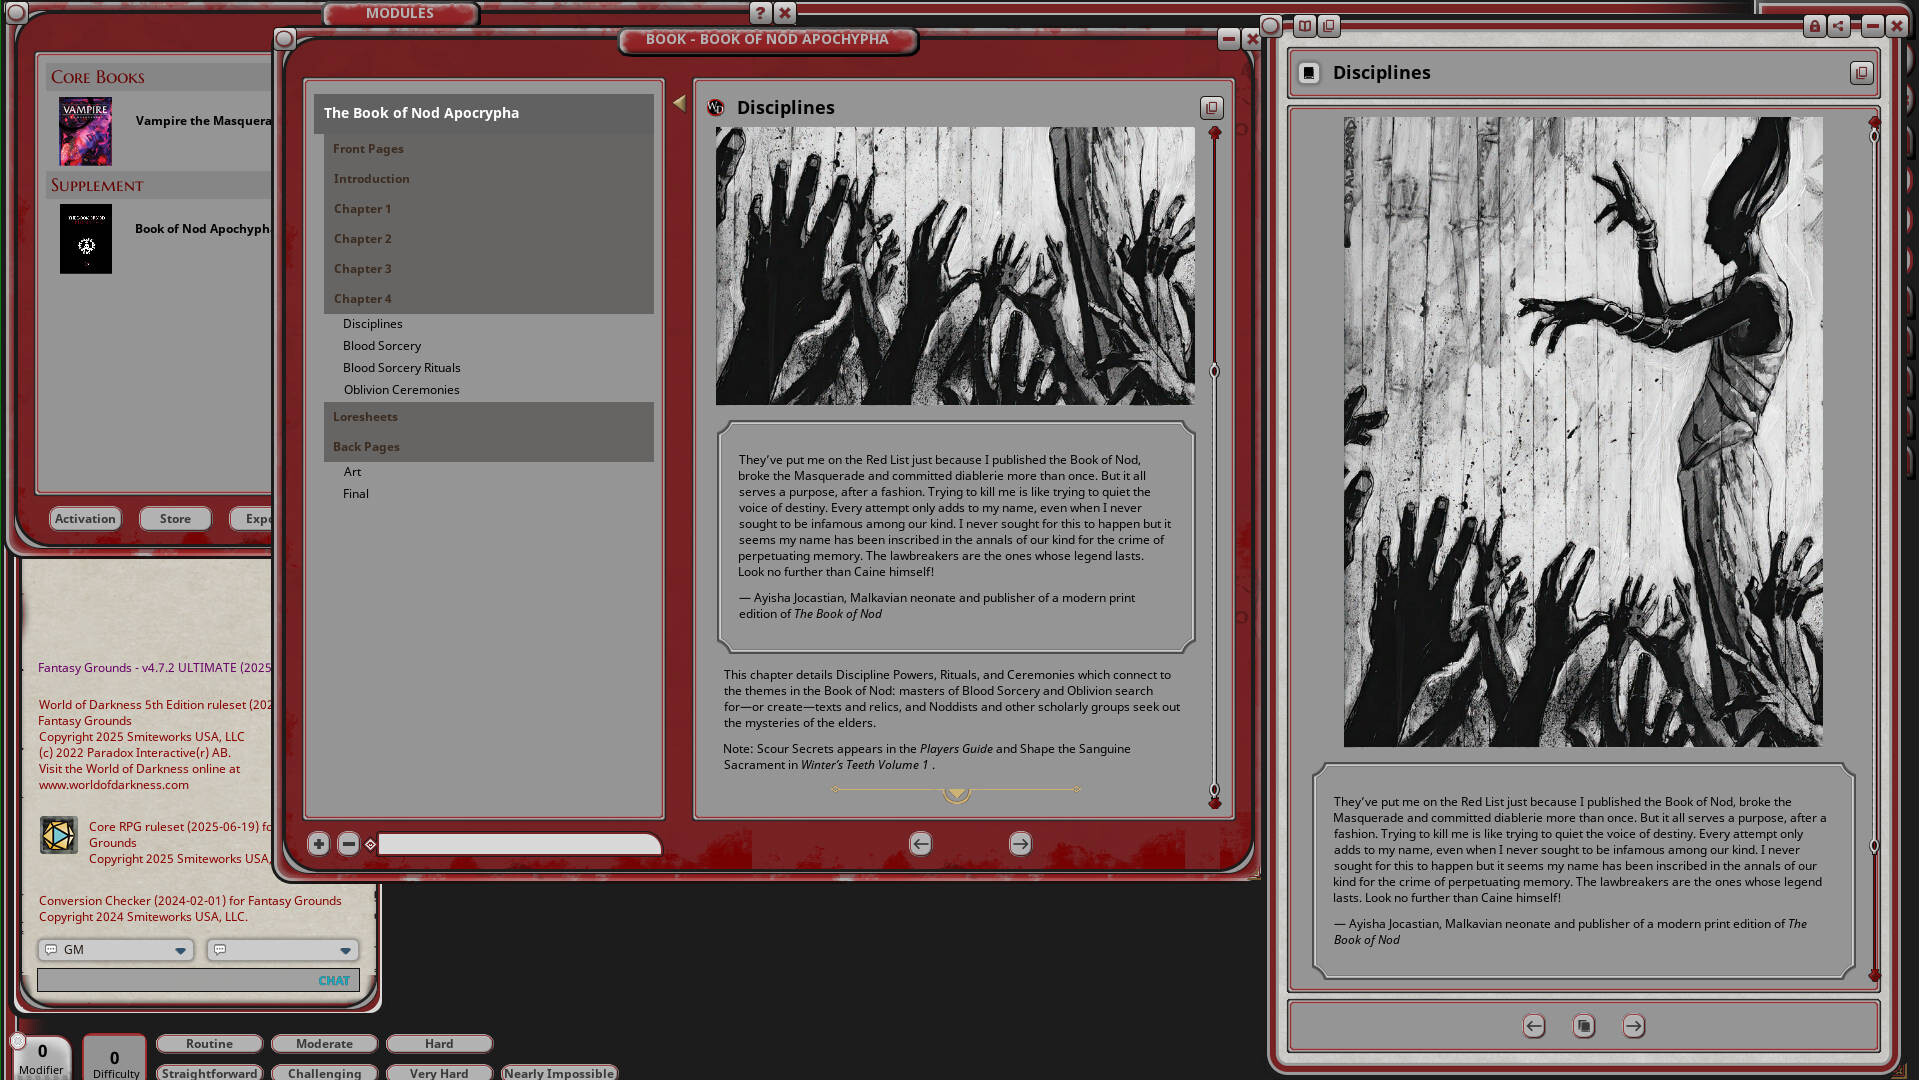Click the red page scroll slider

1215,371
